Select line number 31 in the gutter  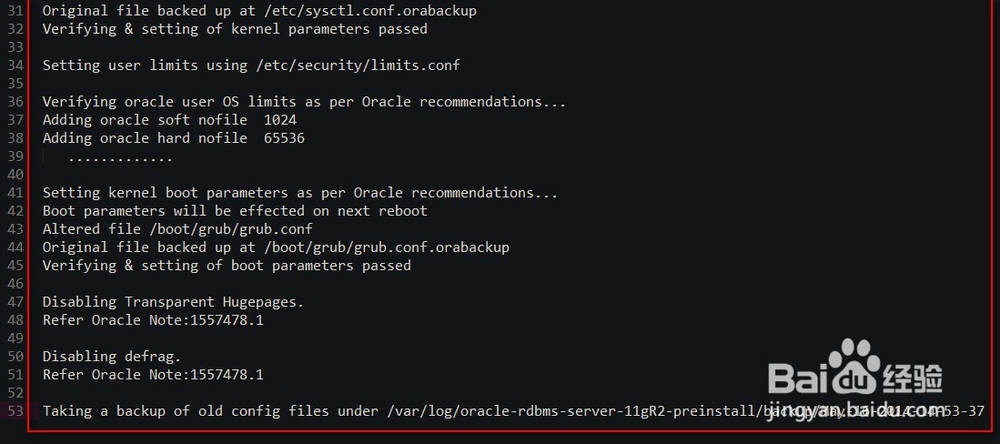16,11
